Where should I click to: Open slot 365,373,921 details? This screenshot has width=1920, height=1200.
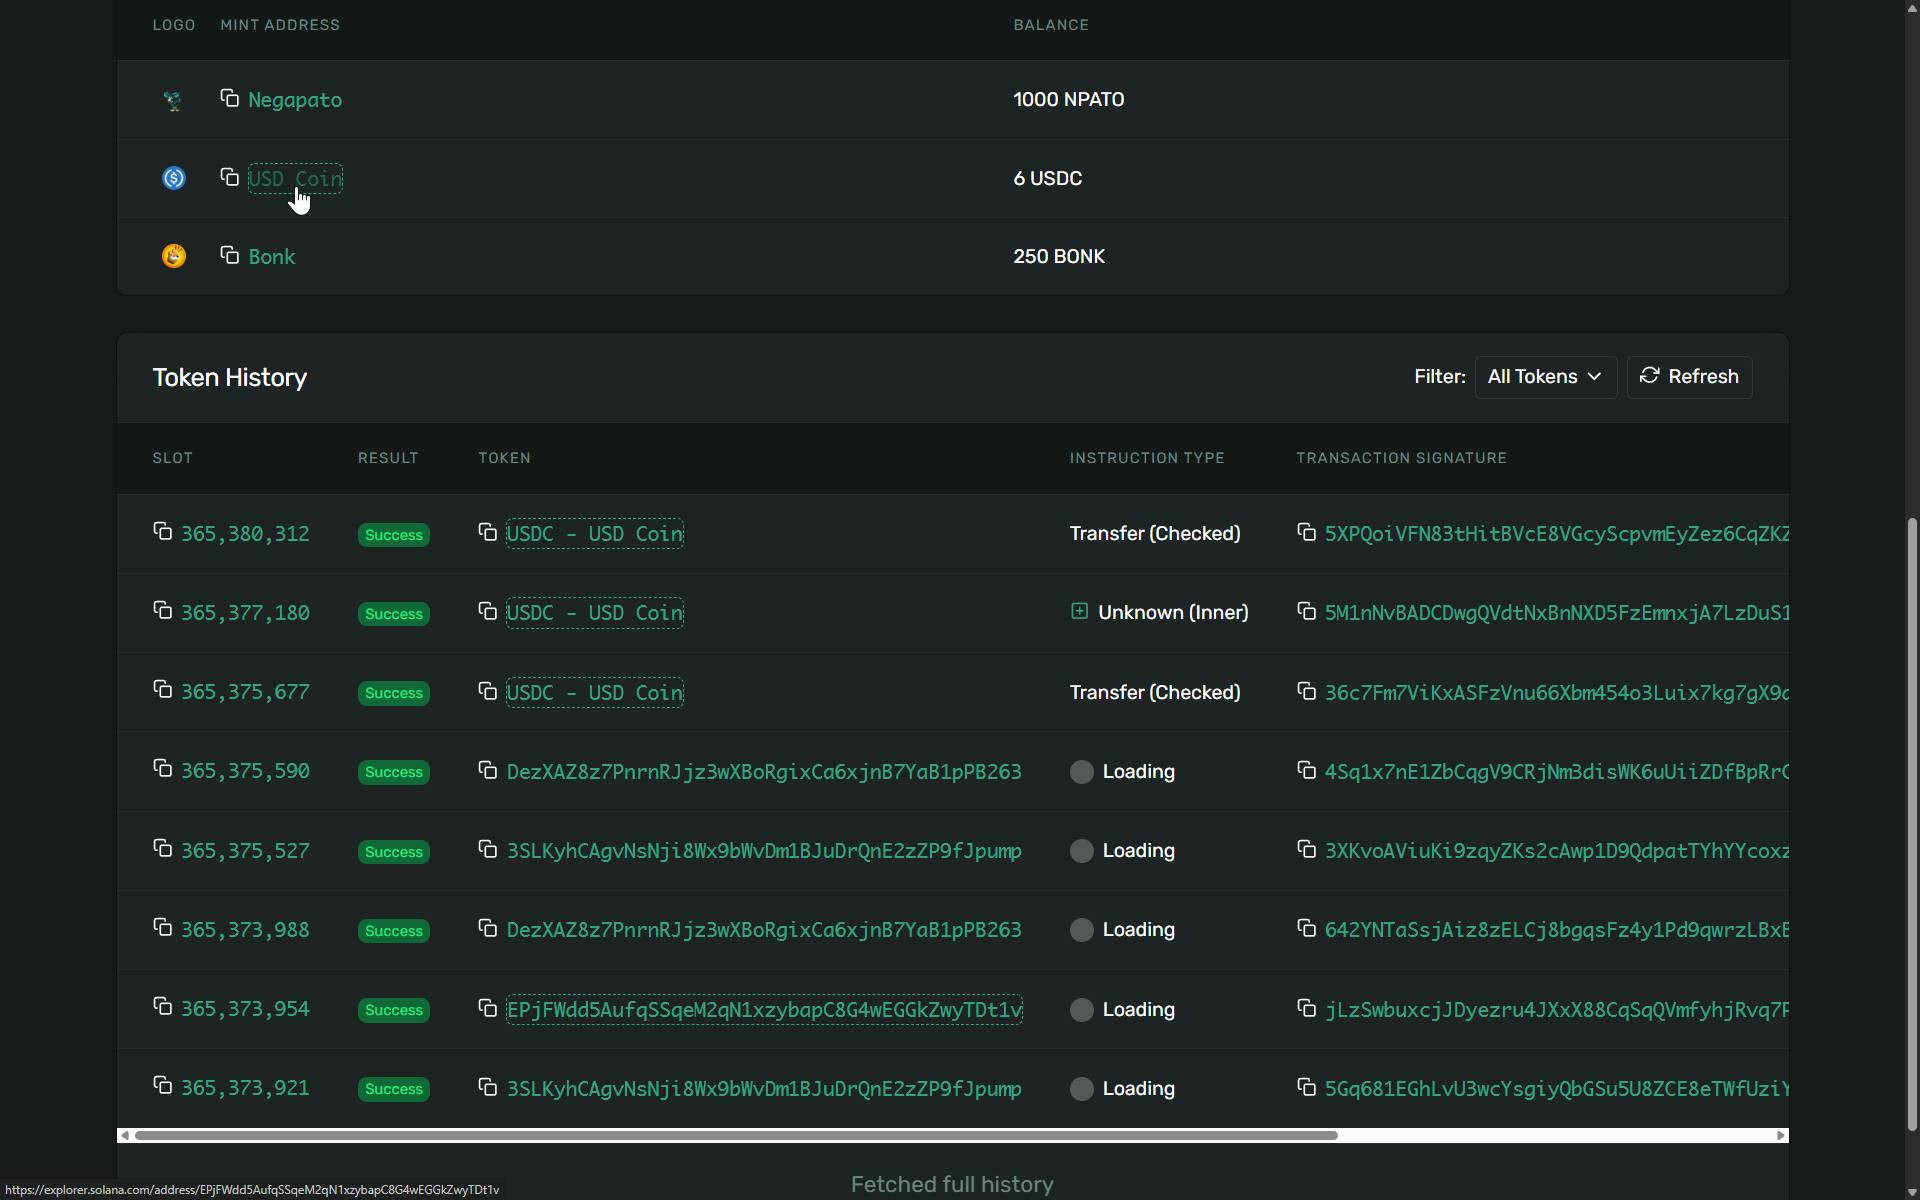245,1088
